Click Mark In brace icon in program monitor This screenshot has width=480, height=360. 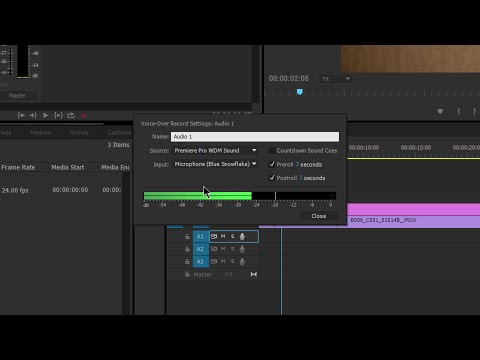(459, 111)
